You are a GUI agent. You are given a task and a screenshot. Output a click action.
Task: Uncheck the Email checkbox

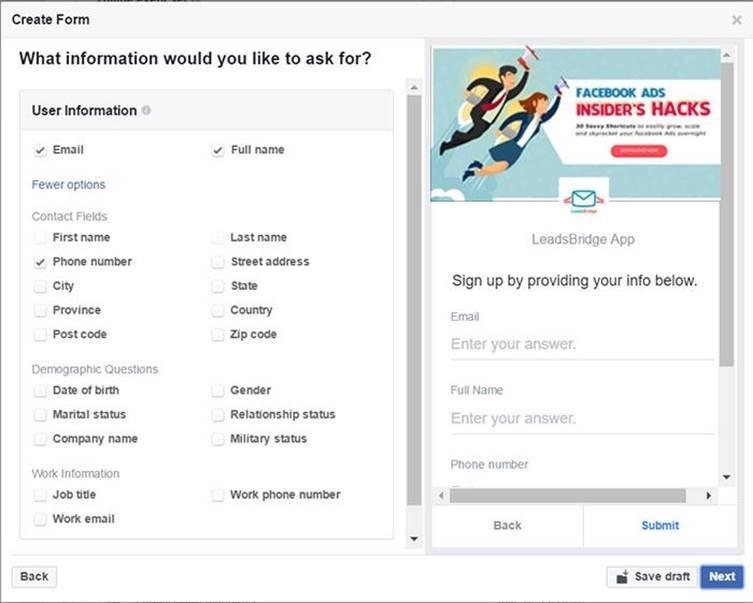pyautogui.click(x=40, y=150)
